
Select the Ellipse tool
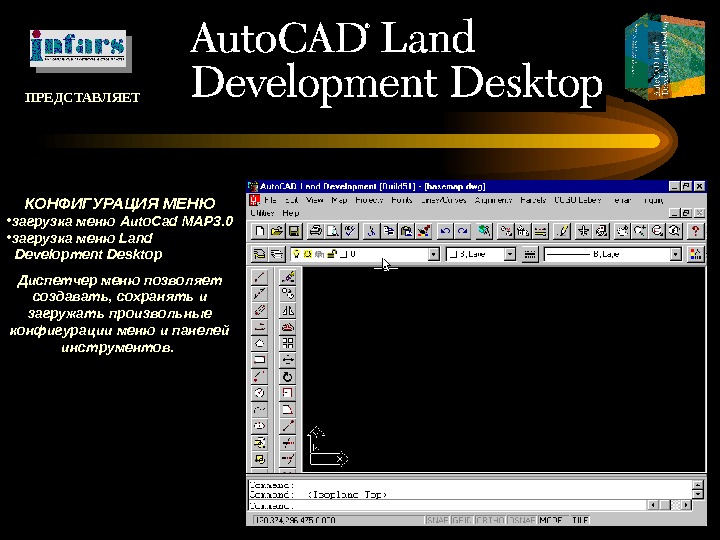point(259,426)
